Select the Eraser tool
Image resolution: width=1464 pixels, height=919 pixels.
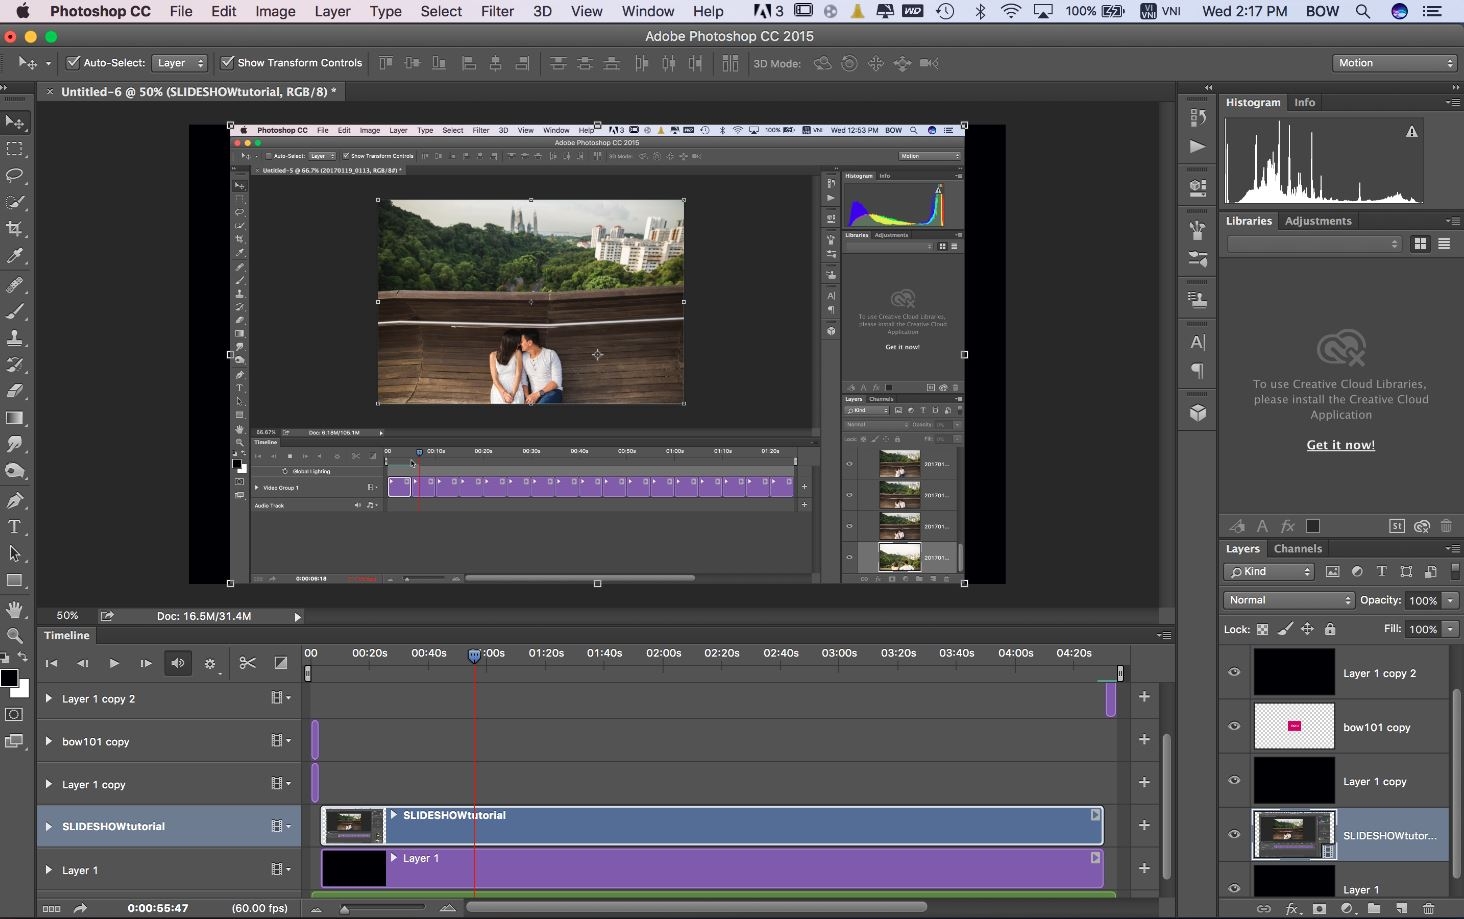pos(15,391)
